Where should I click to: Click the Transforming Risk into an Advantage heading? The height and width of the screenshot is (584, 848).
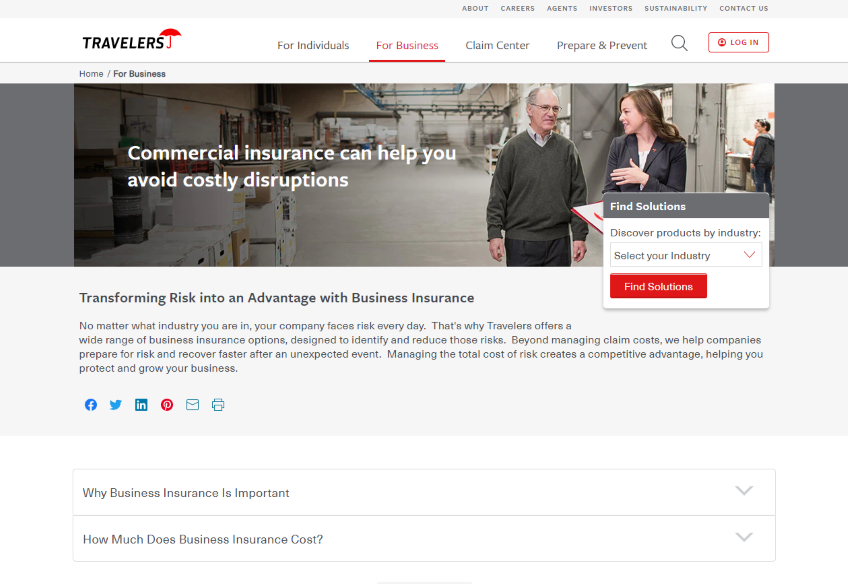click(277, 298)
